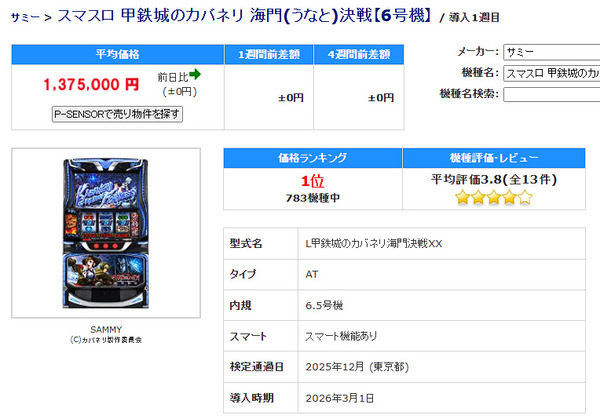This screenshot has height=419, width=600.
Task: Click the 1位 ranking value
Action: tap(313, 181)
